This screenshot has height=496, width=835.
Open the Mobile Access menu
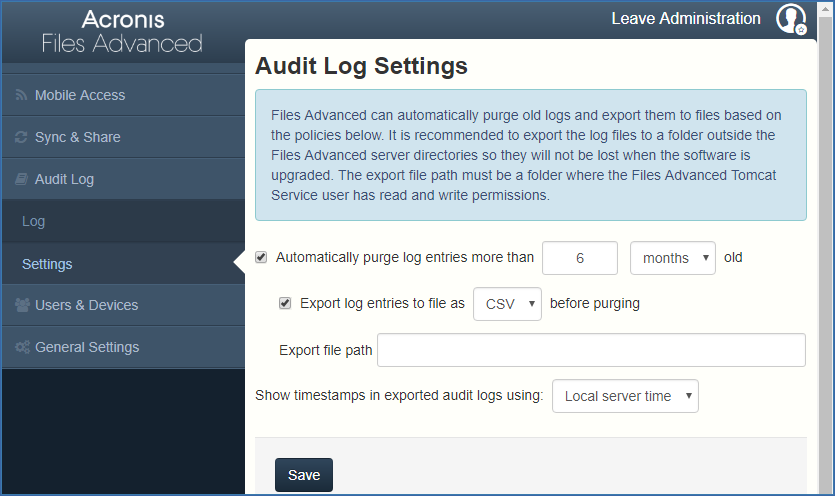(124, 95)
